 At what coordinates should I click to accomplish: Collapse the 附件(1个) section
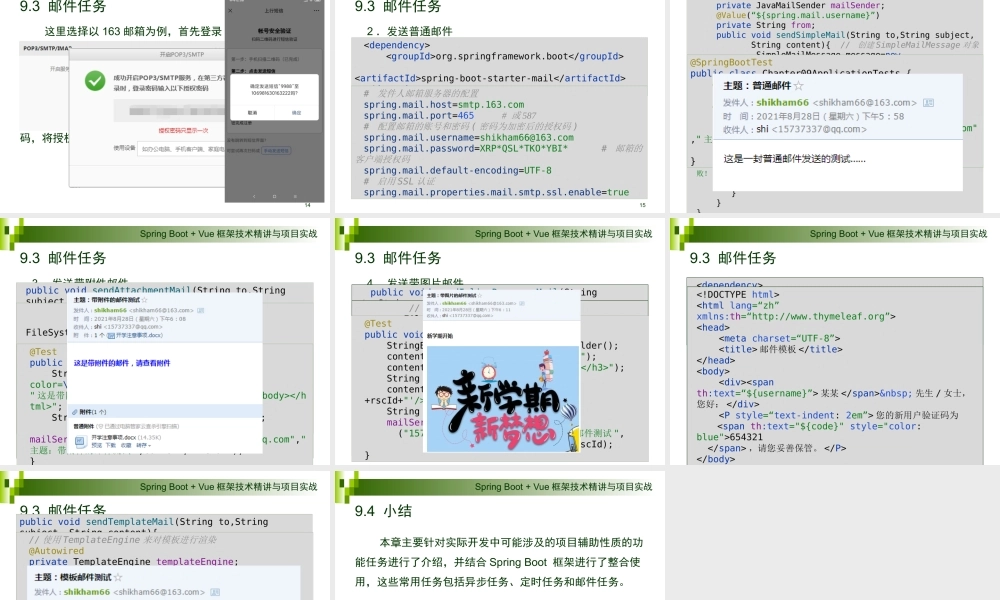(x=90, y=411)
